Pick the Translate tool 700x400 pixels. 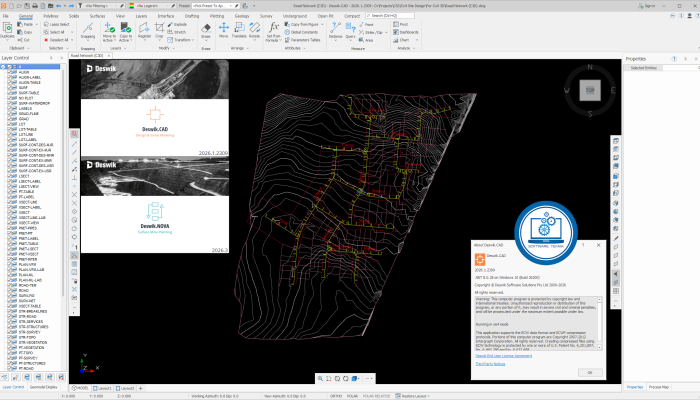[x=239, y=31]
